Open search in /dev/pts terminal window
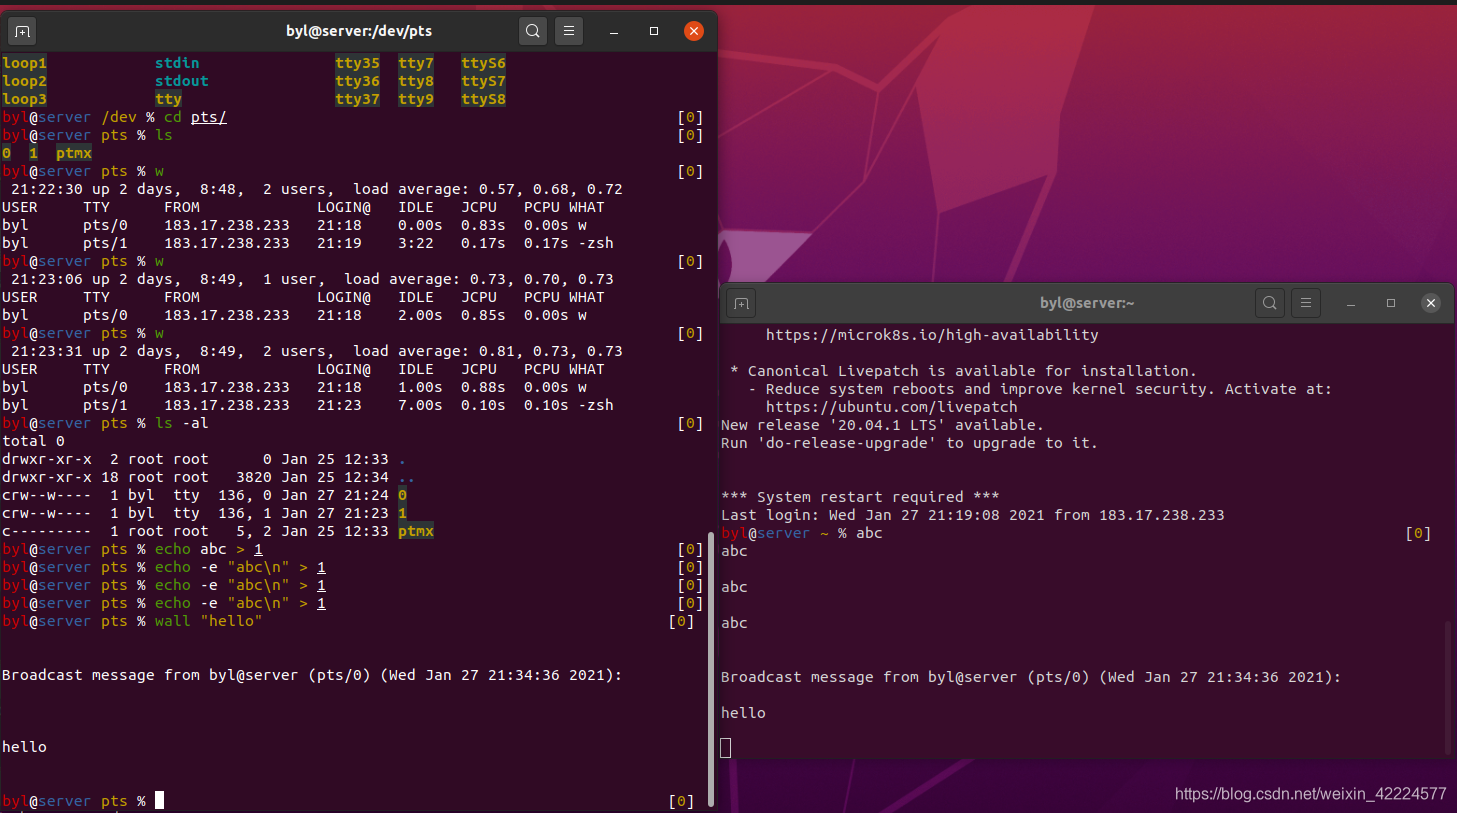The image size is (1457, 813). coord(533,31)
